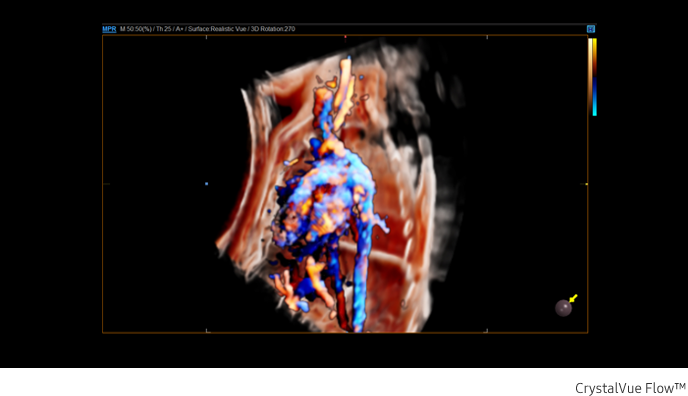Click the MPR link in the header
Image resolution: width=688 pixels, height=396 pixels.
click(109, 29)
